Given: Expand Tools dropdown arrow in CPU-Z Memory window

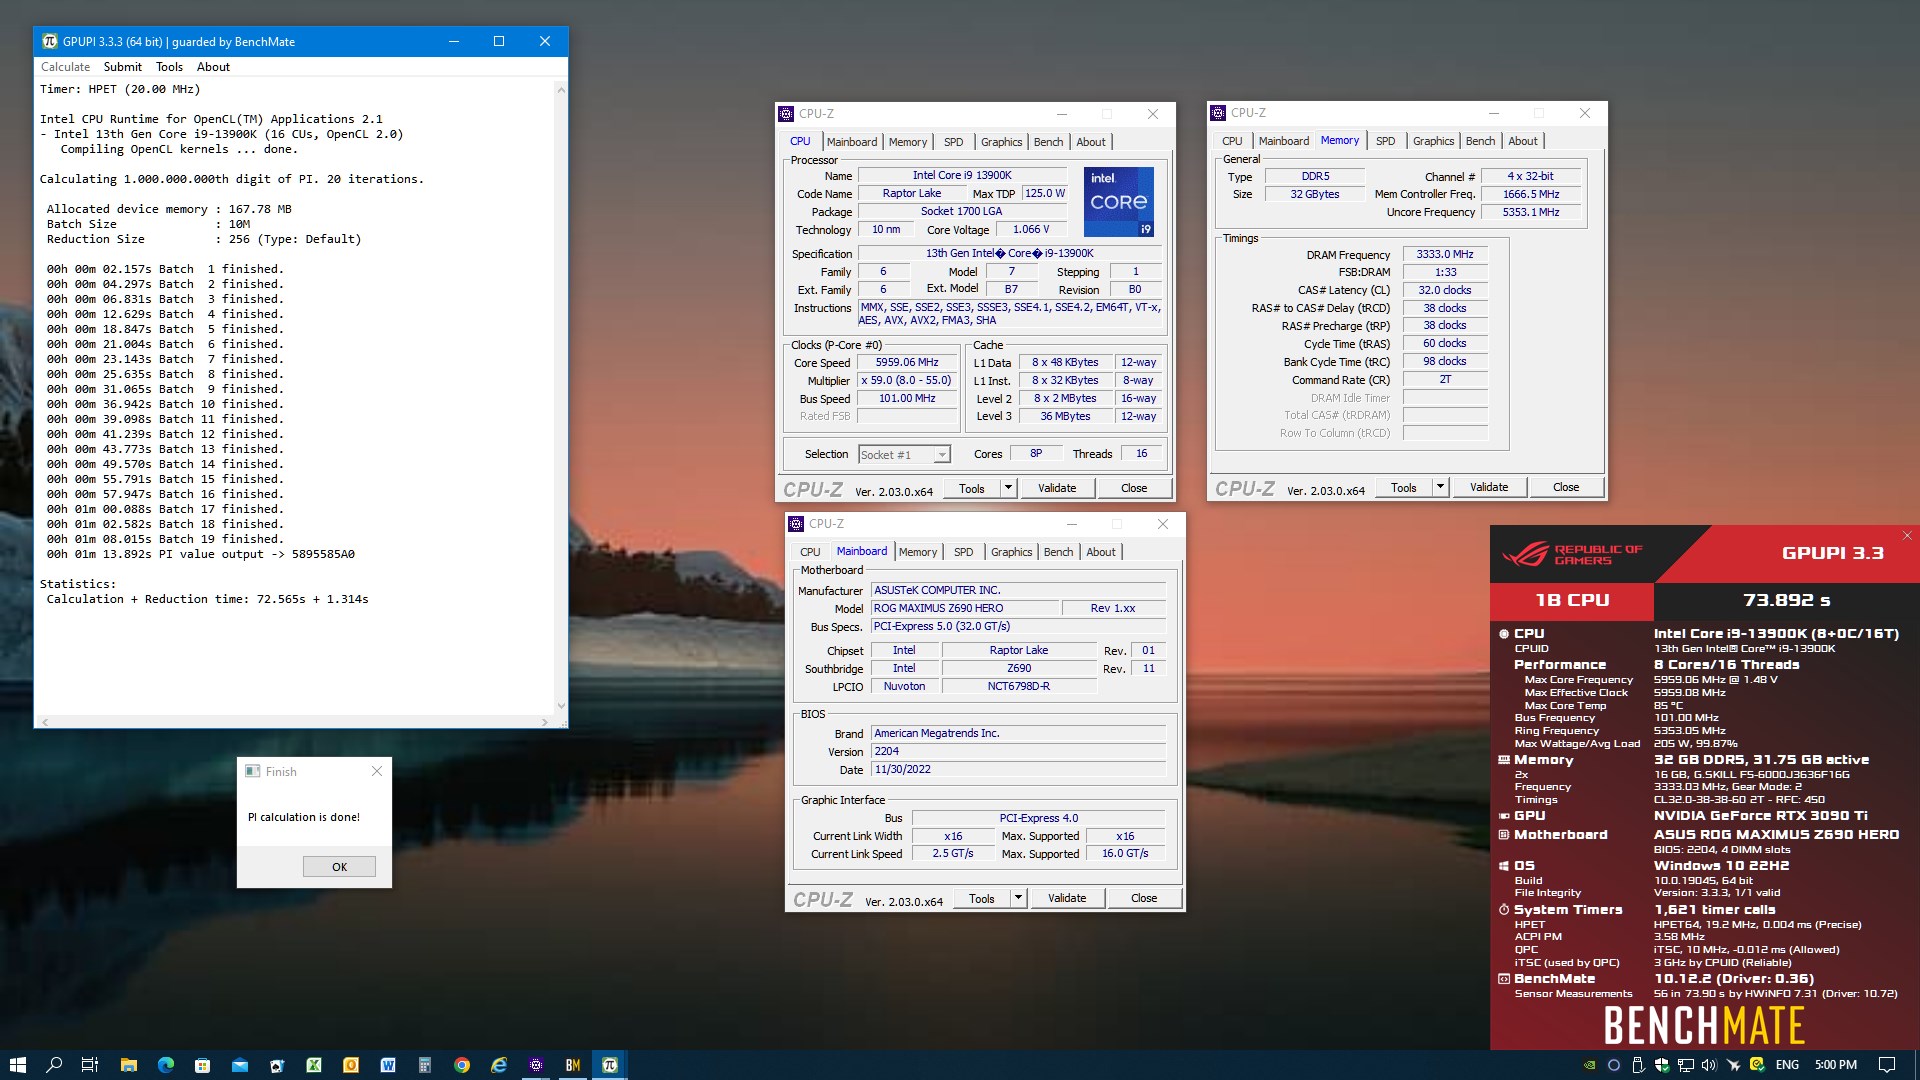Looking at the screenshot, I should click(x=1440, y=487).
